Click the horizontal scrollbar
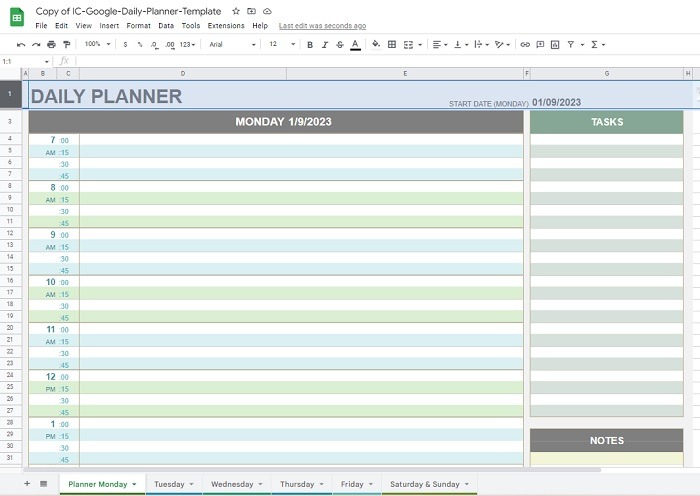The height and width of the screenshot is (496, 700). [x=312, y=470]
